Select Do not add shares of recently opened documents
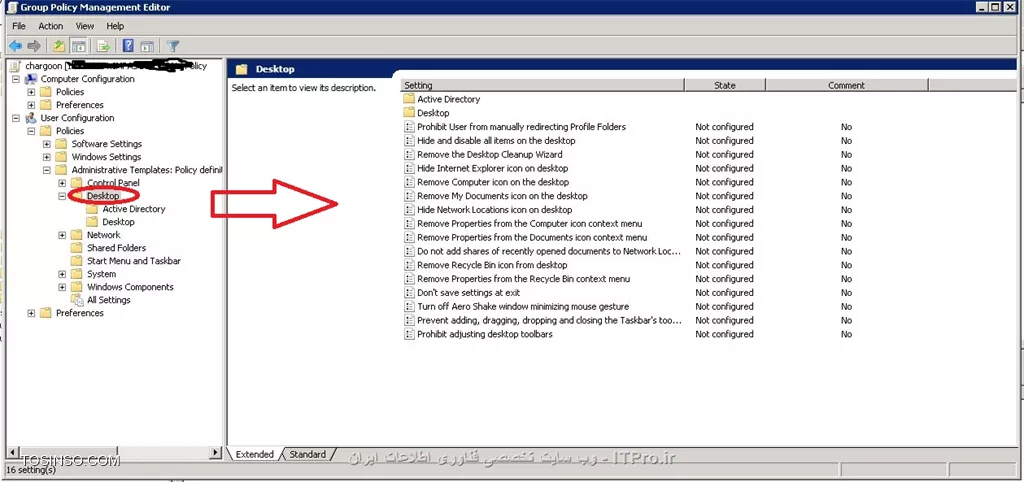Image resolution: width=1024 pixels, height=482 pixels. click(x=549, y=251)
